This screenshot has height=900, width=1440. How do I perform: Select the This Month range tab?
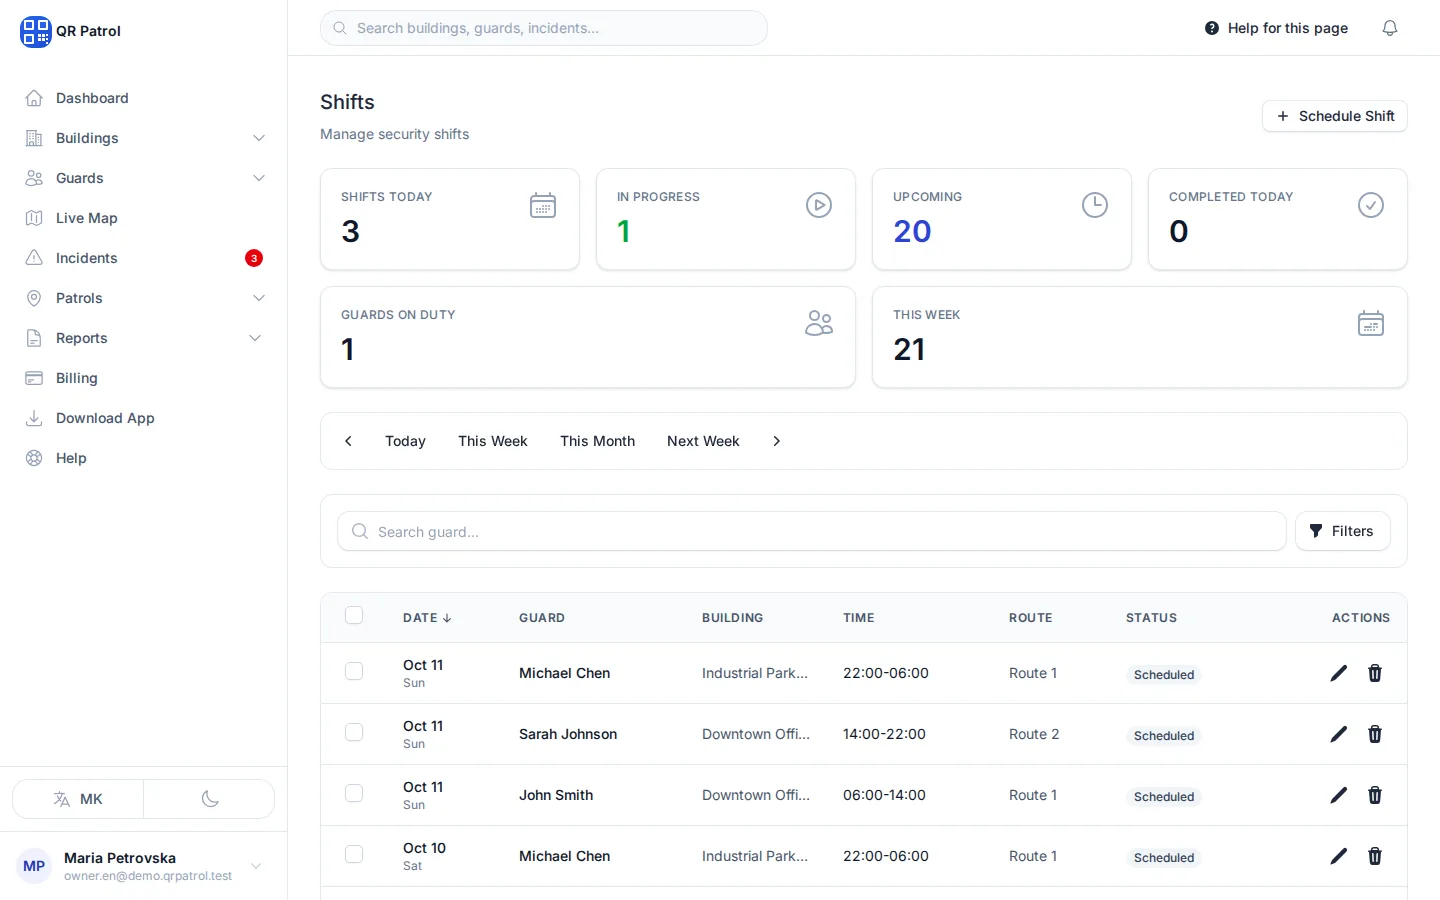(597, 441)
